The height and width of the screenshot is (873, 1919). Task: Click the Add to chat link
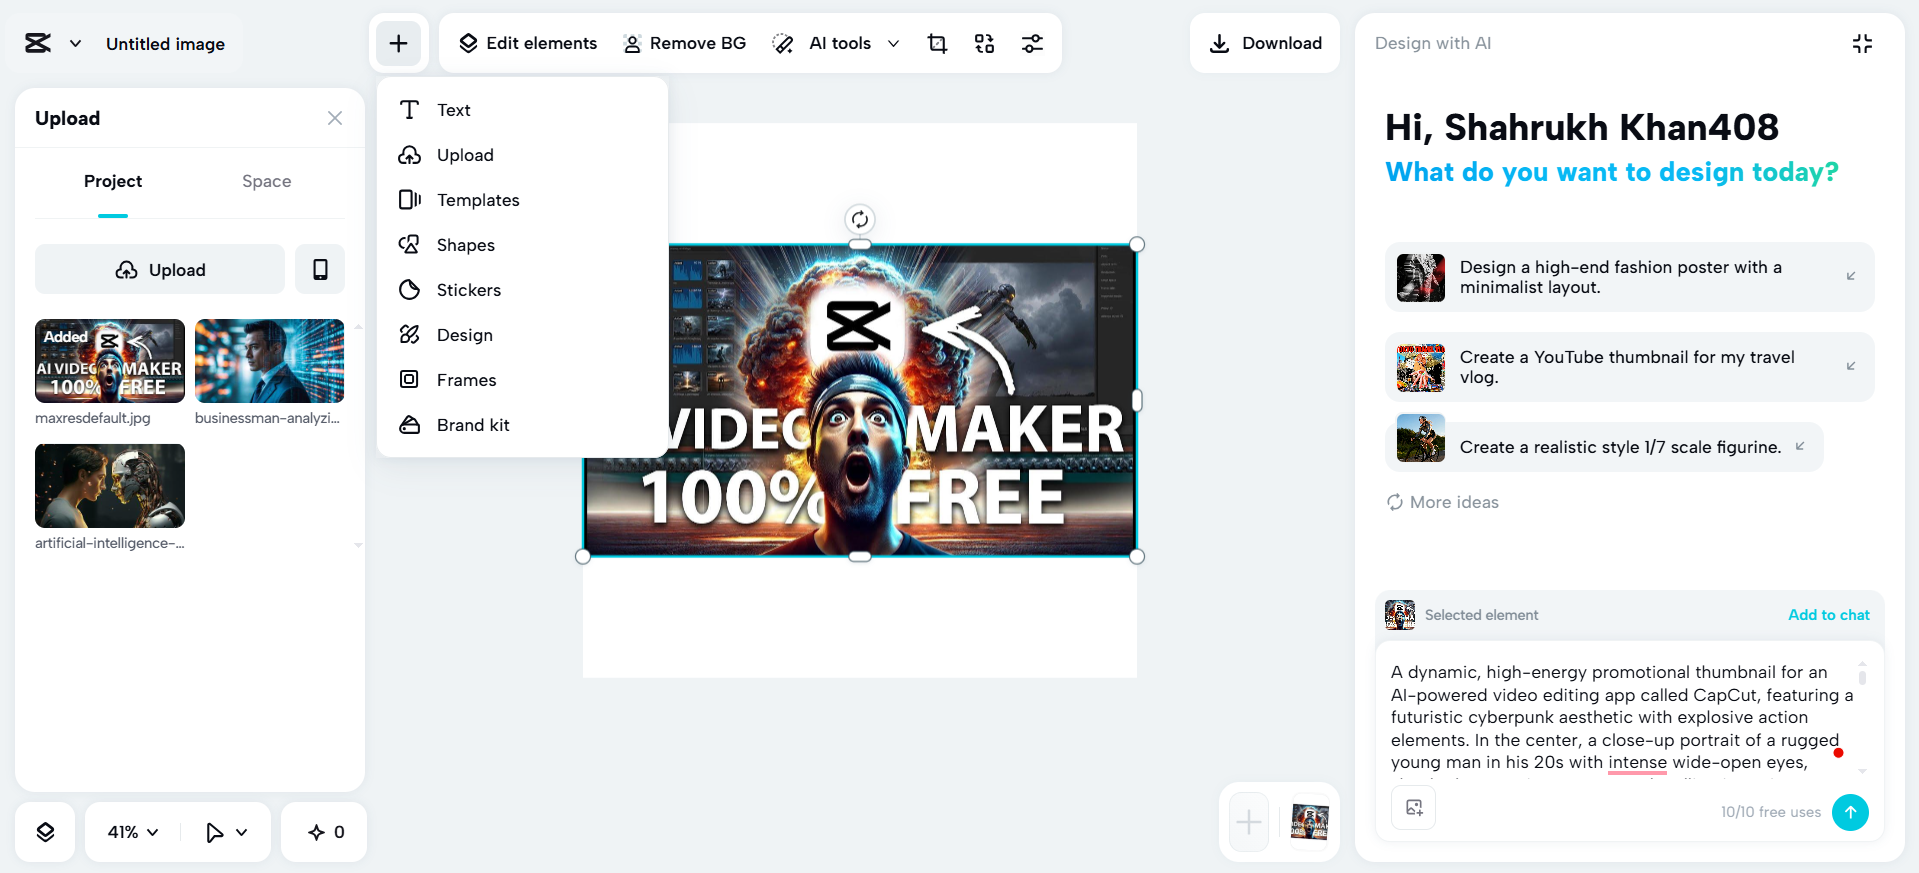point(1828,615)
